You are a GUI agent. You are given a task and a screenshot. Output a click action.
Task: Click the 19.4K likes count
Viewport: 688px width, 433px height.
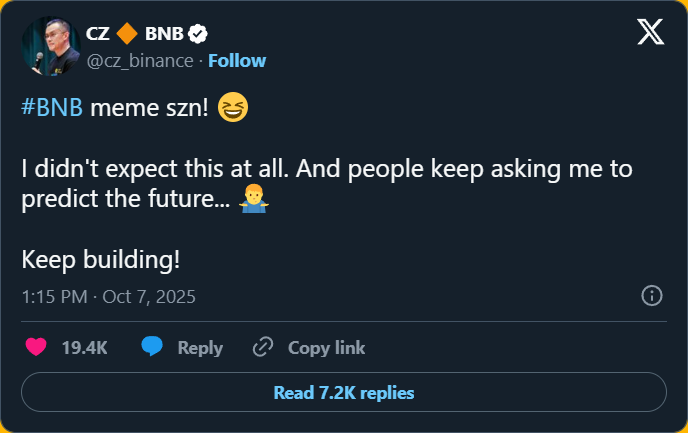[x=84, y=348]
